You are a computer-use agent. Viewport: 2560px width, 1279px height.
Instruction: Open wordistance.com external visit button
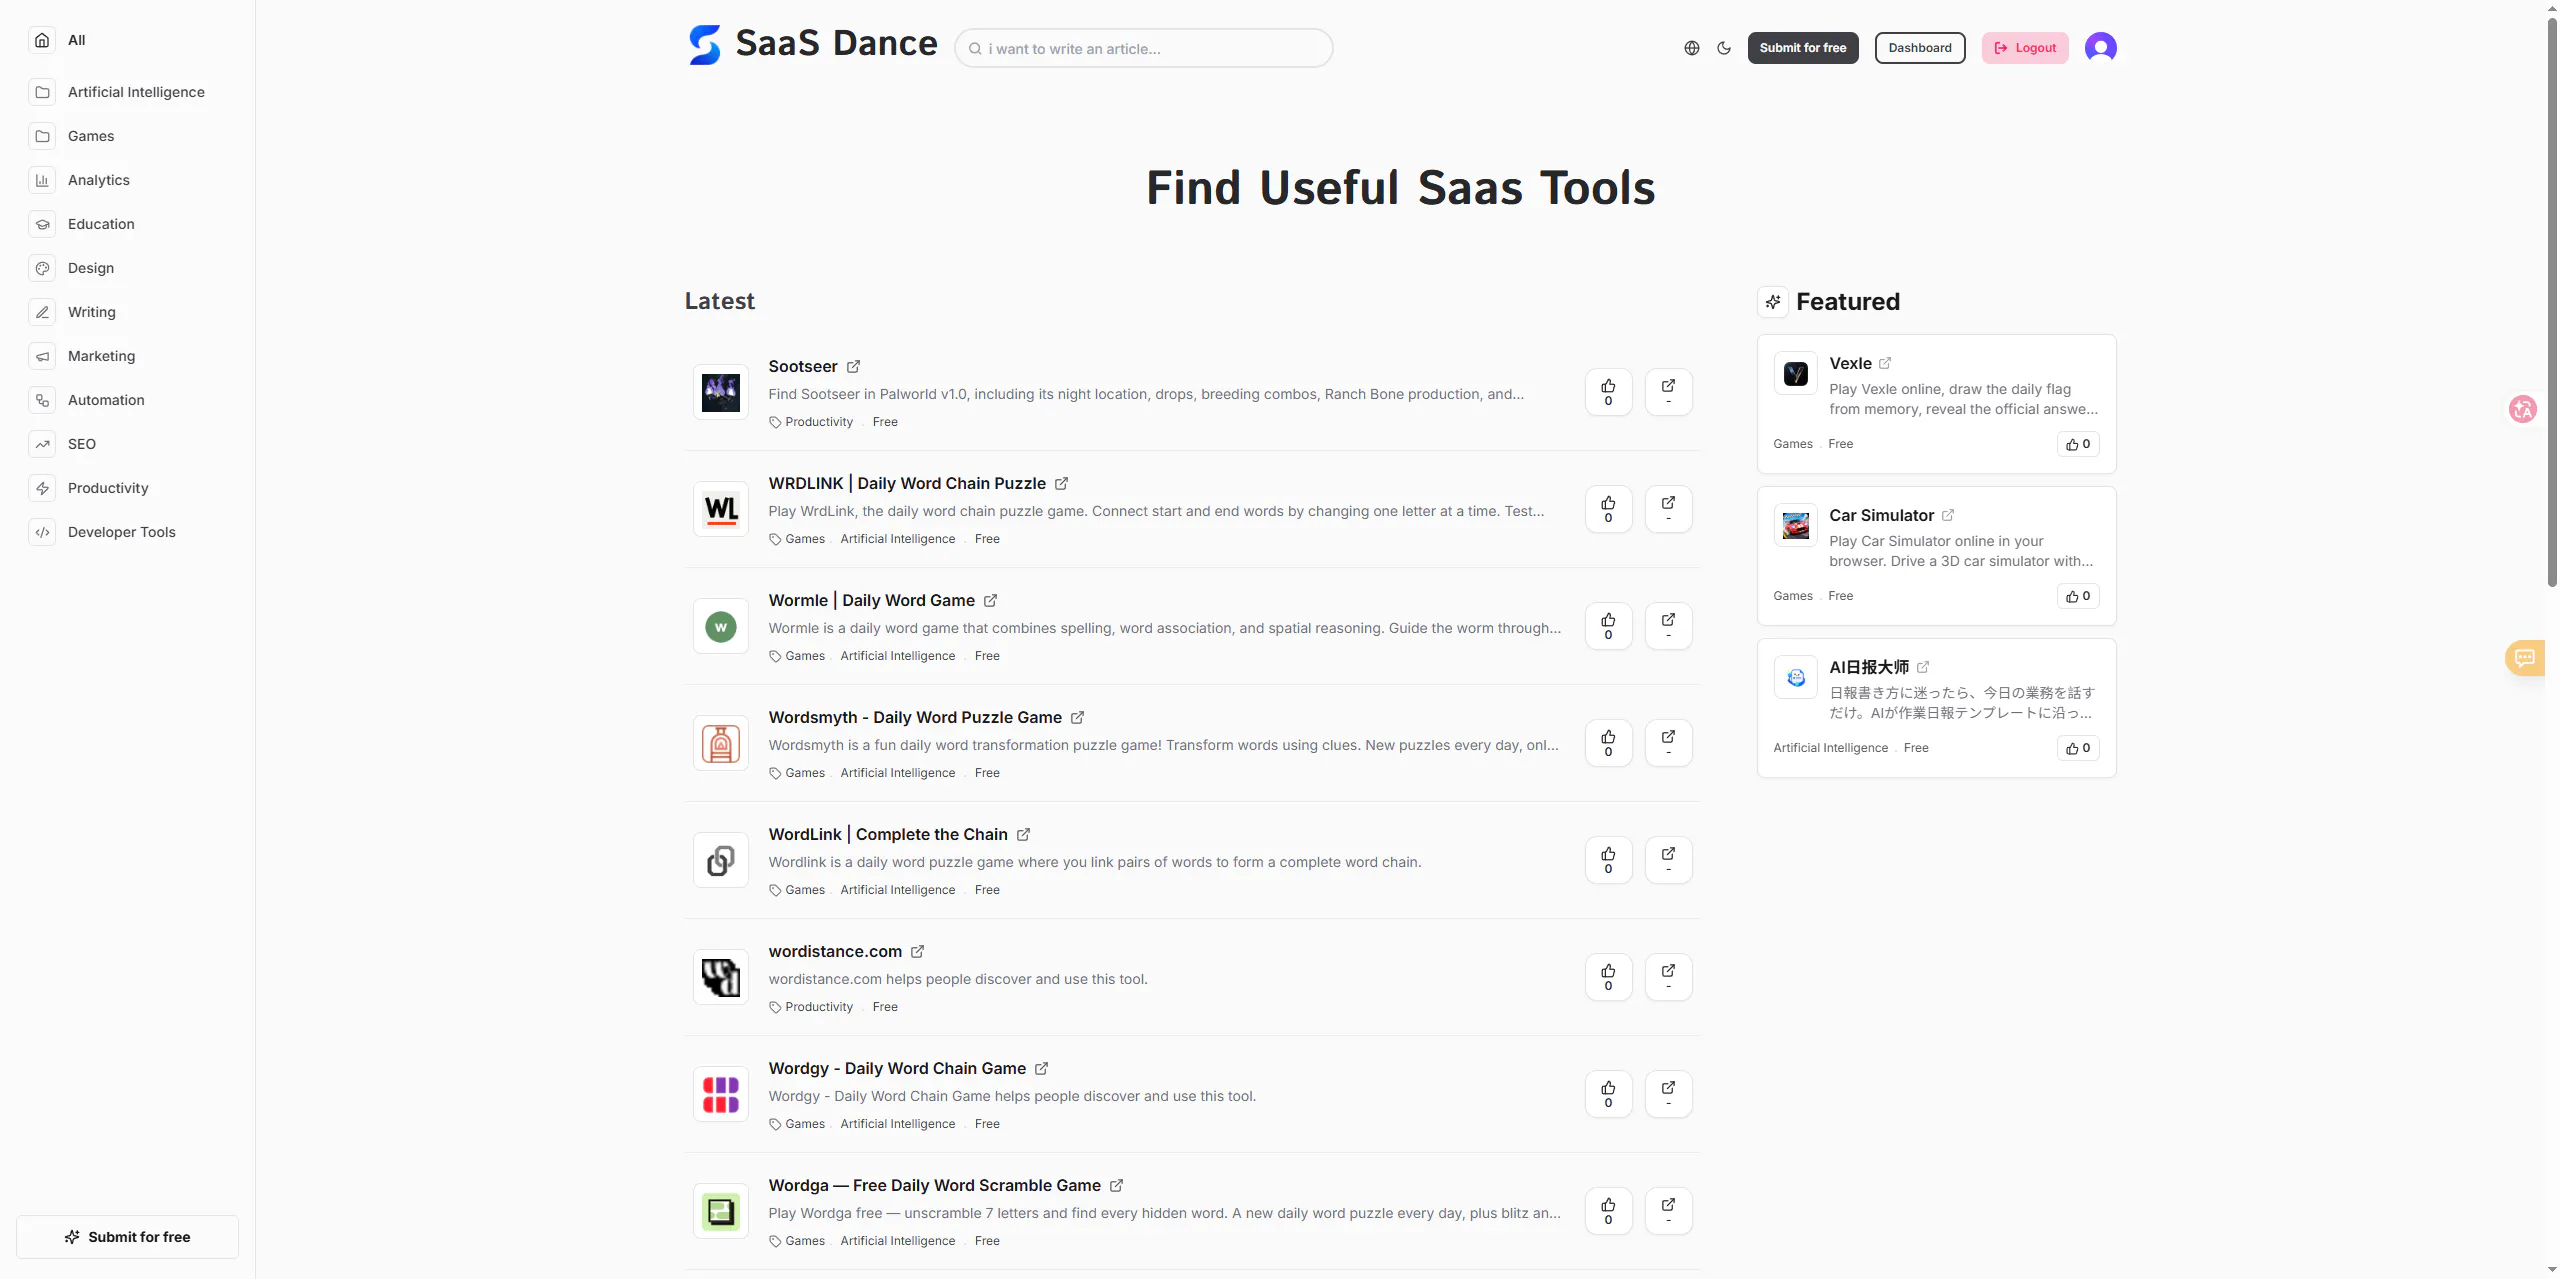[x=1668, y=977]
